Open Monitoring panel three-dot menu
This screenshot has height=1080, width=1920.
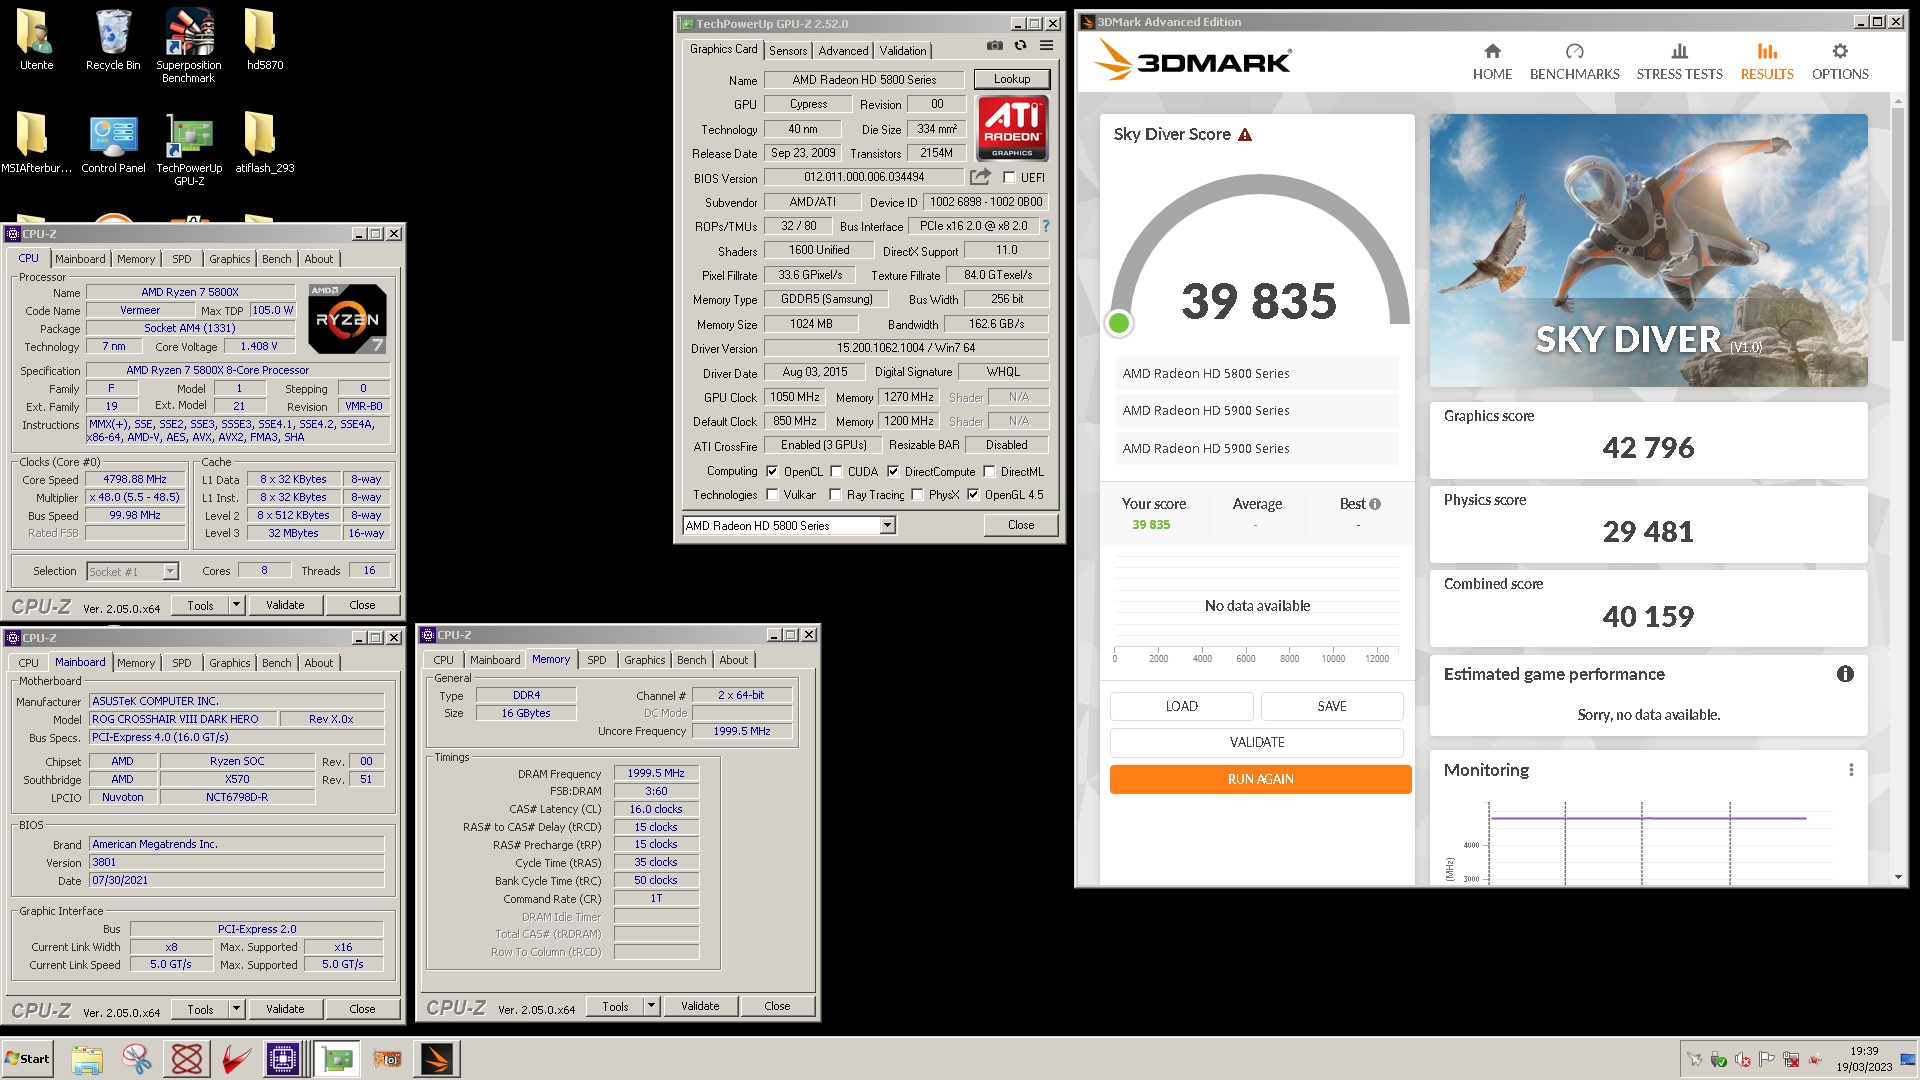(x=1851, y=770)
